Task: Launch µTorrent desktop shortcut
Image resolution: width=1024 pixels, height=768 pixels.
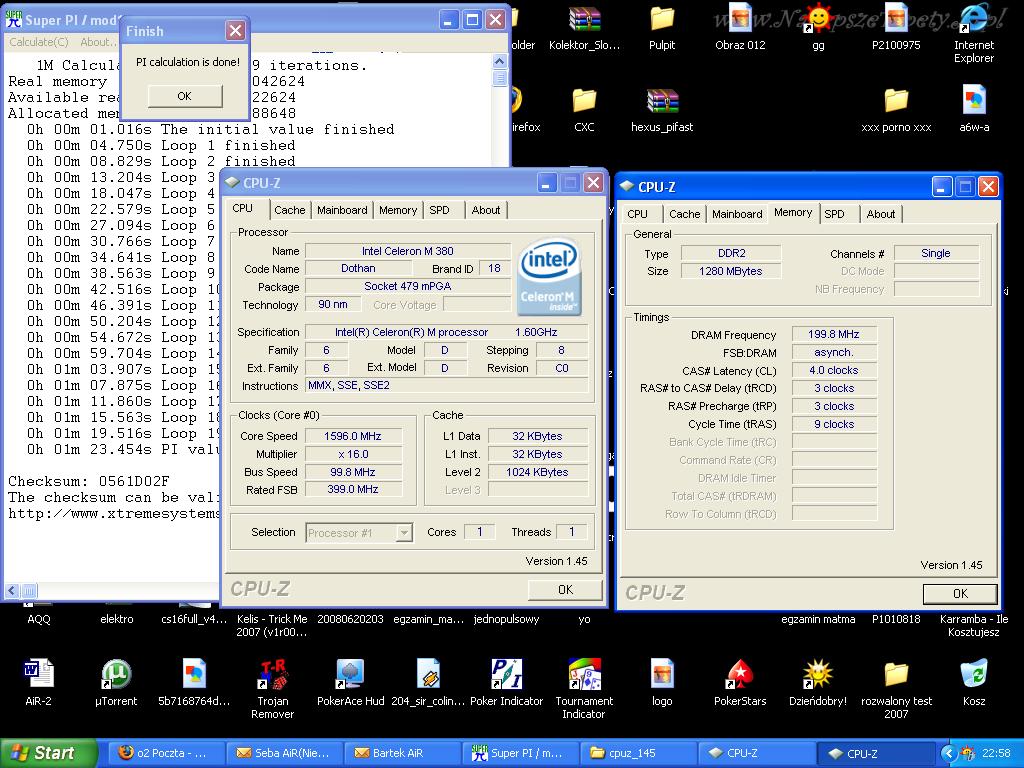Action: pos(116,674)
